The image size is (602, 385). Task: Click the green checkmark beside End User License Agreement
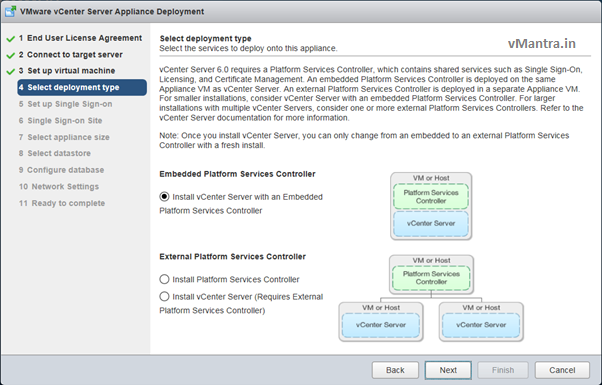[x=11, y=39]
